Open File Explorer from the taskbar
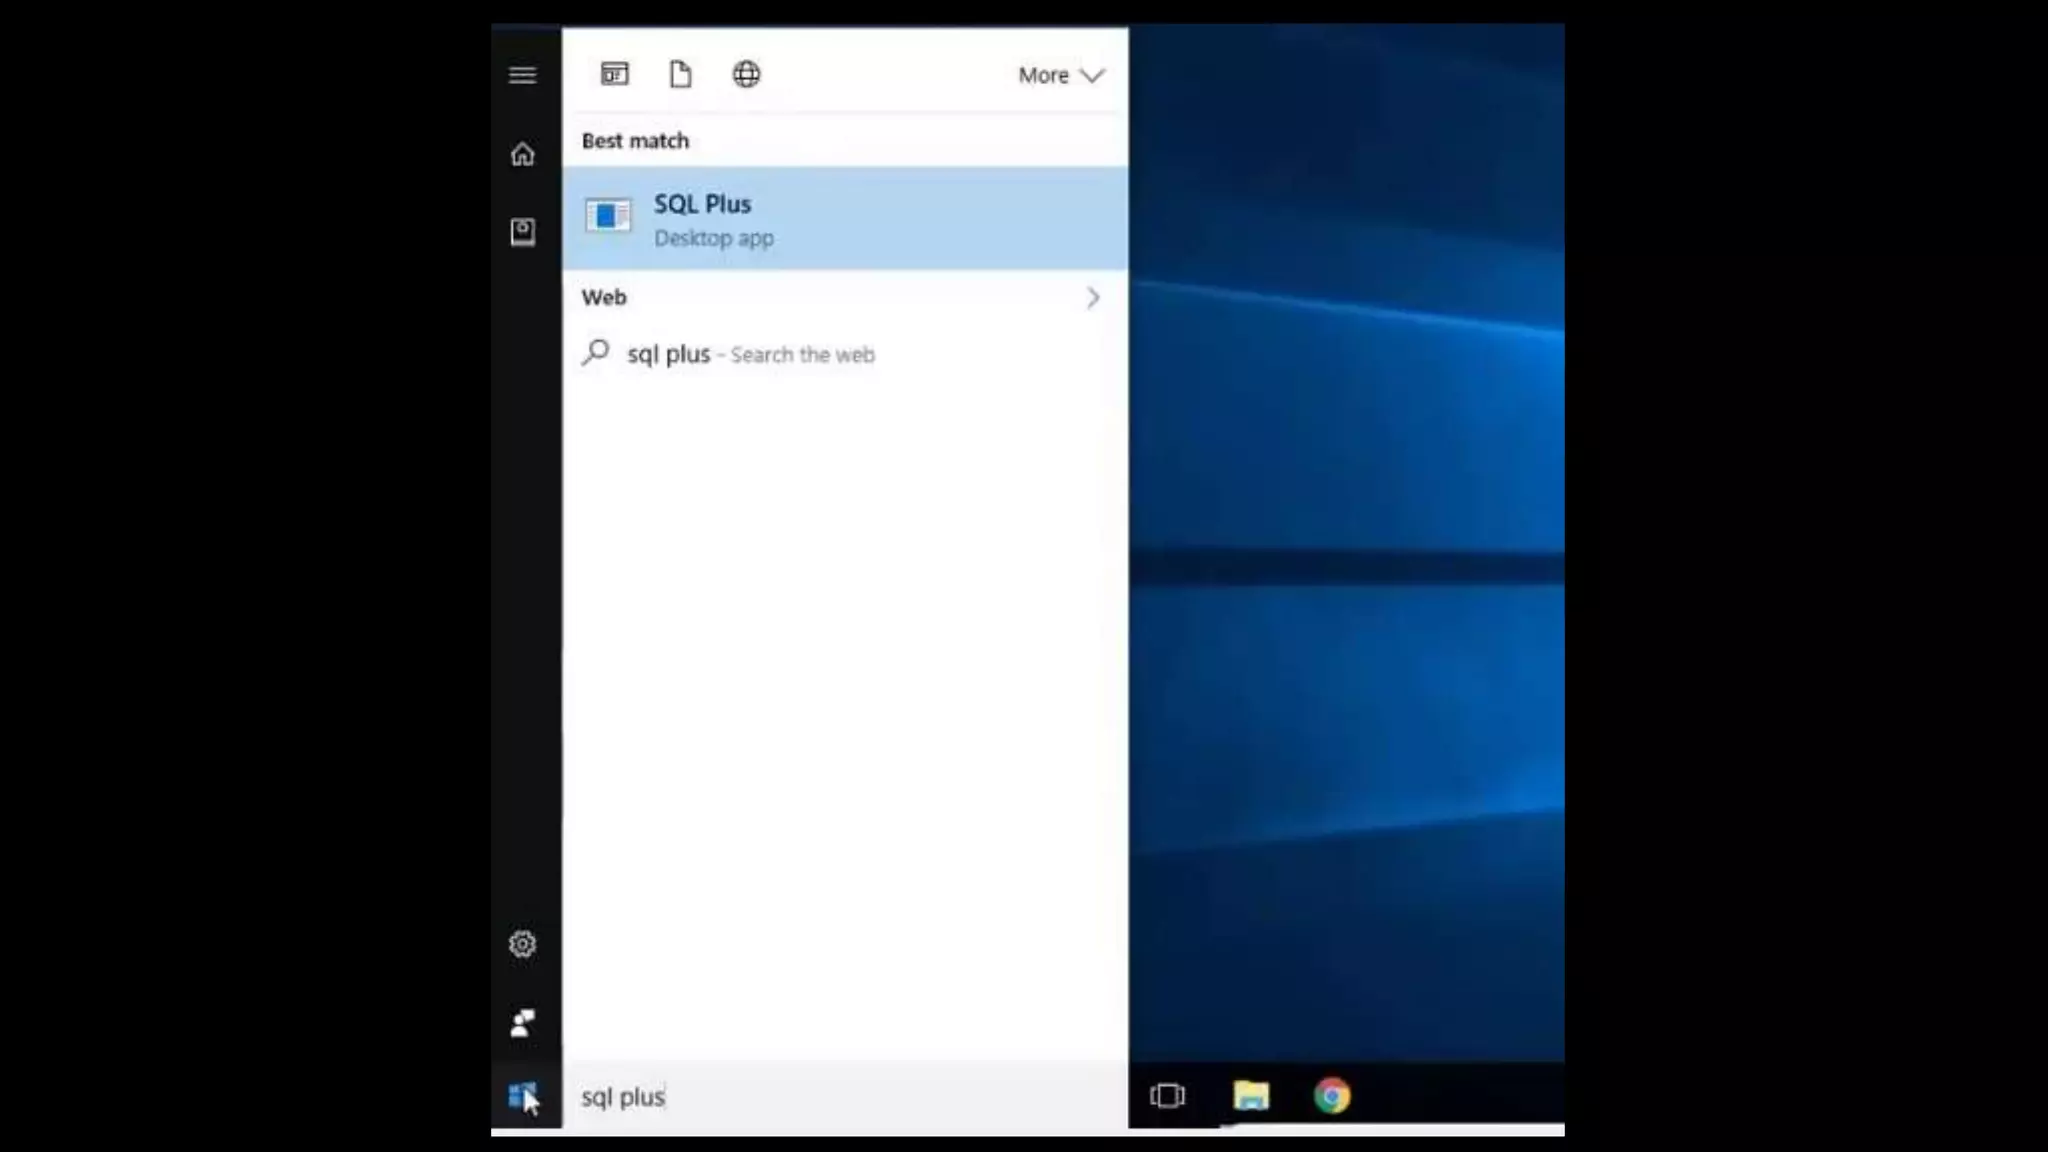This screenshot has height=1152, width=2048. pyautogui.click(x=1250, y=1096)
